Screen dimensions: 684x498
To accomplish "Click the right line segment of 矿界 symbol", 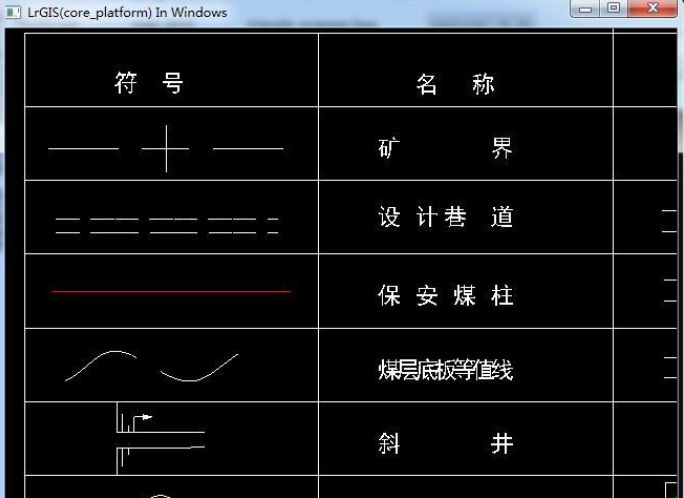I will tap(247, 149).
